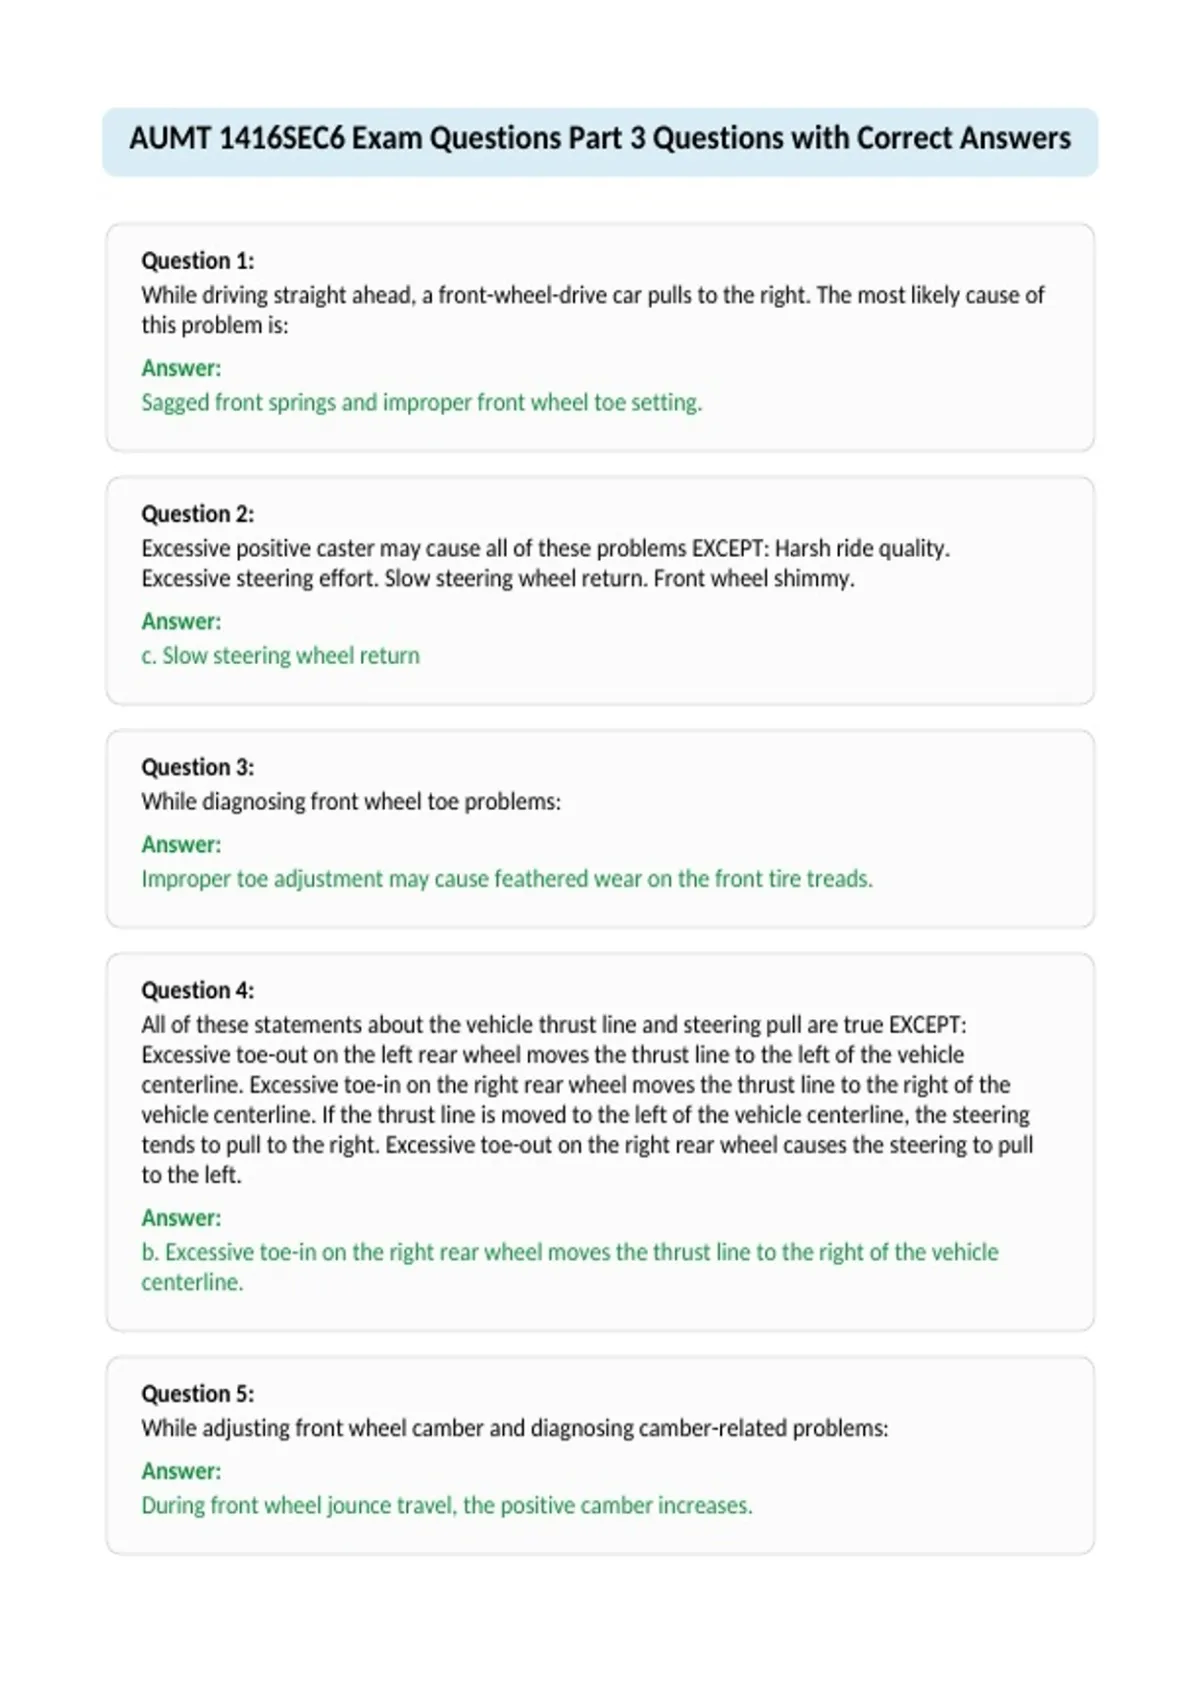The image size is (1200, 1700).
Task: Click the green Answer label under Question 5
Action: click(181, 1471)
